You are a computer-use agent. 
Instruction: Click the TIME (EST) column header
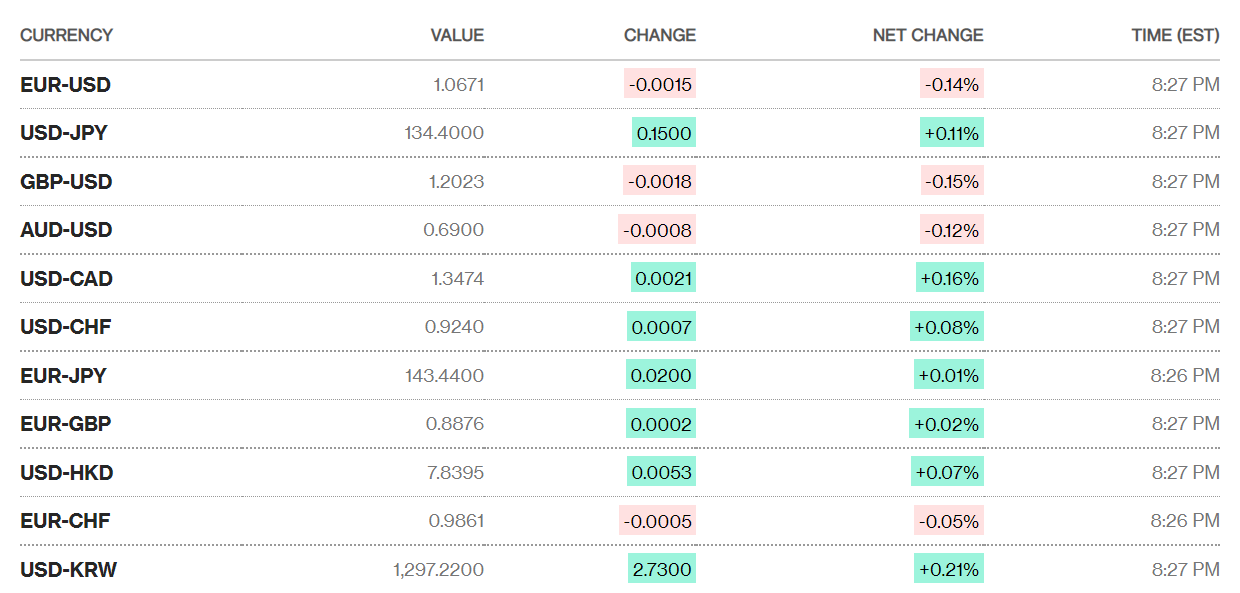click(x=1175, y=35)
